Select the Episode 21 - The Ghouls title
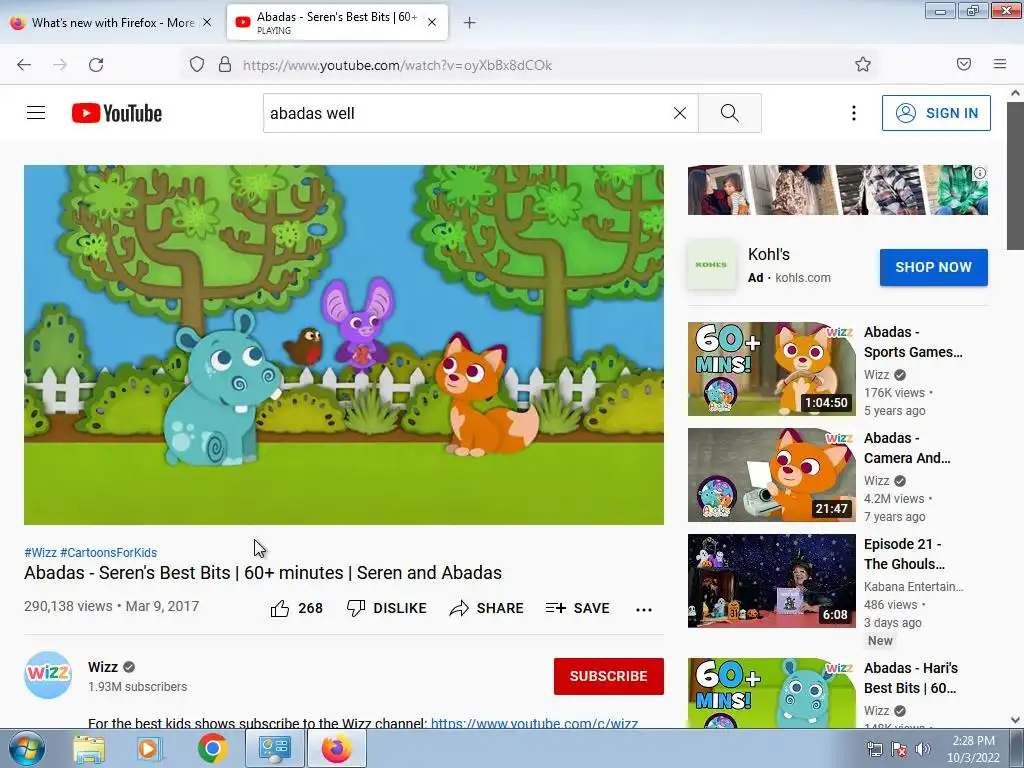The height and width of the screenshot is (768, 1024). (x=904, y=554)
